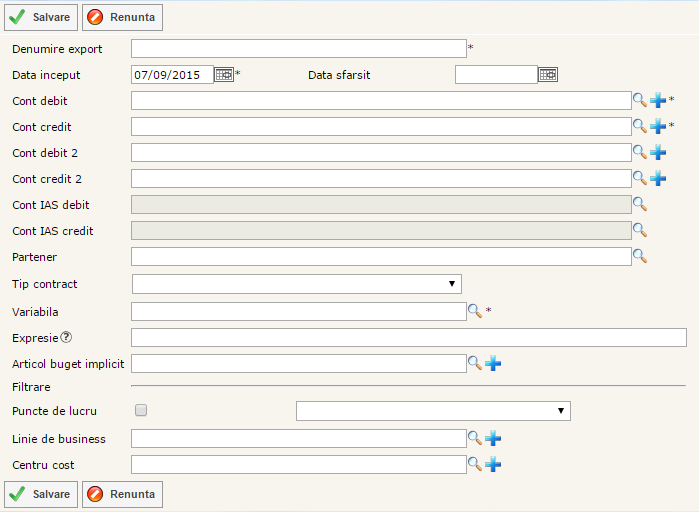Viewport: 699px width, 512px height.
Task: Click Partener lookup magnifier icon
Action: pyautogui.click(x=640, y=256)
